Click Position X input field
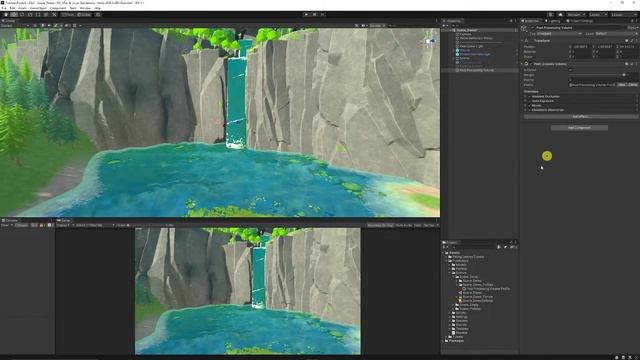640x360 pixels. pyautogui.click(x=582, y=47)
